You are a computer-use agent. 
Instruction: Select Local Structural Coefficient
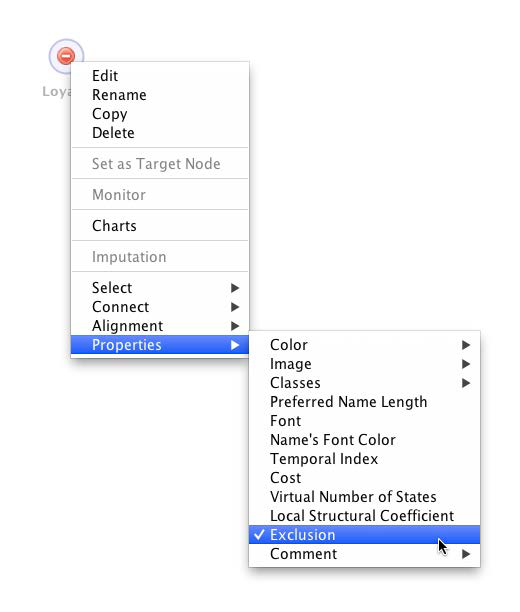tap(365, 516)
